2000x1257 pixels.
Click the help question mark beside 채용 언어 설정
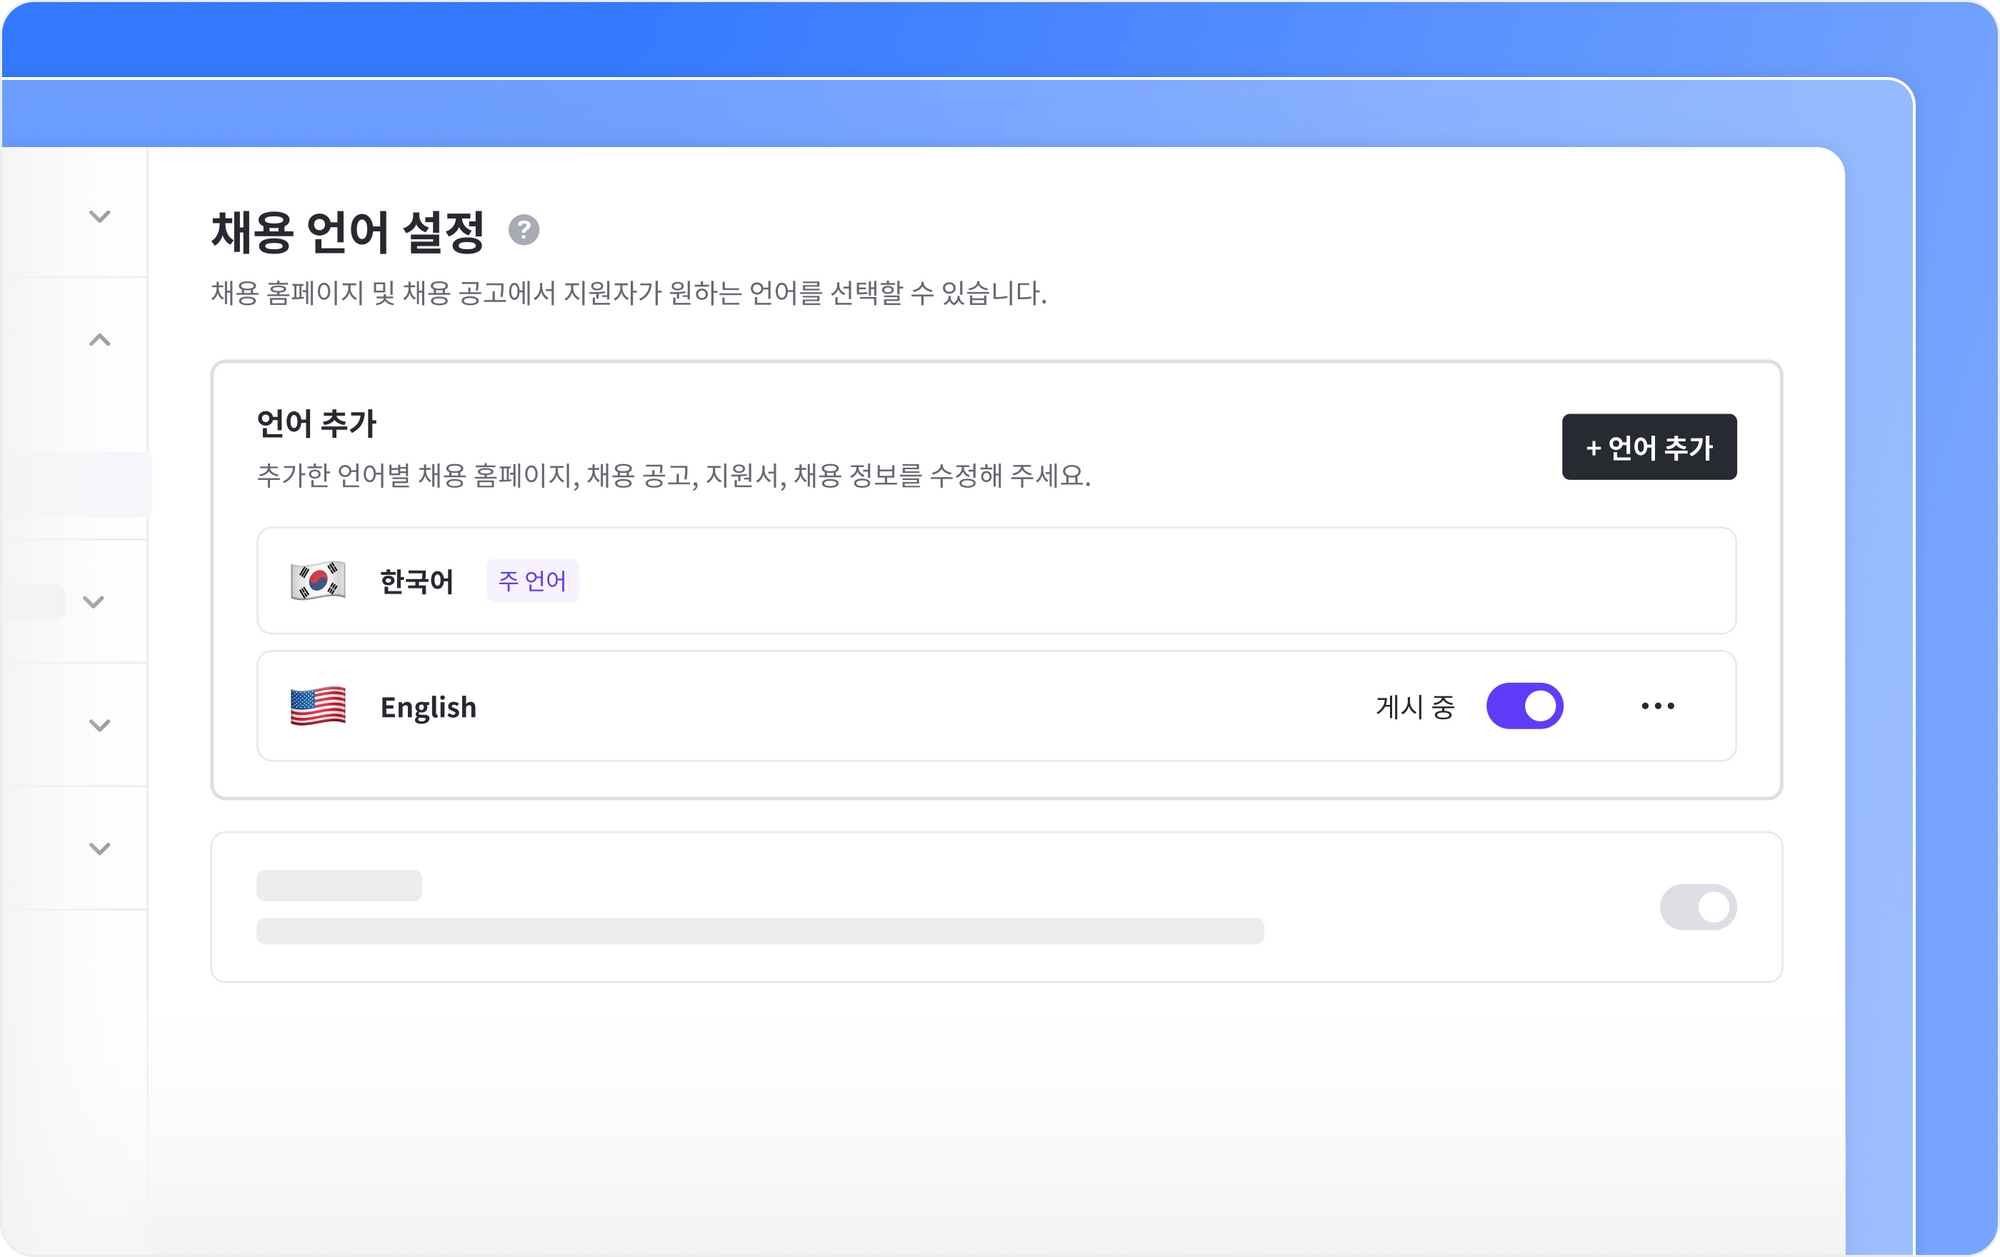(523, 230)
